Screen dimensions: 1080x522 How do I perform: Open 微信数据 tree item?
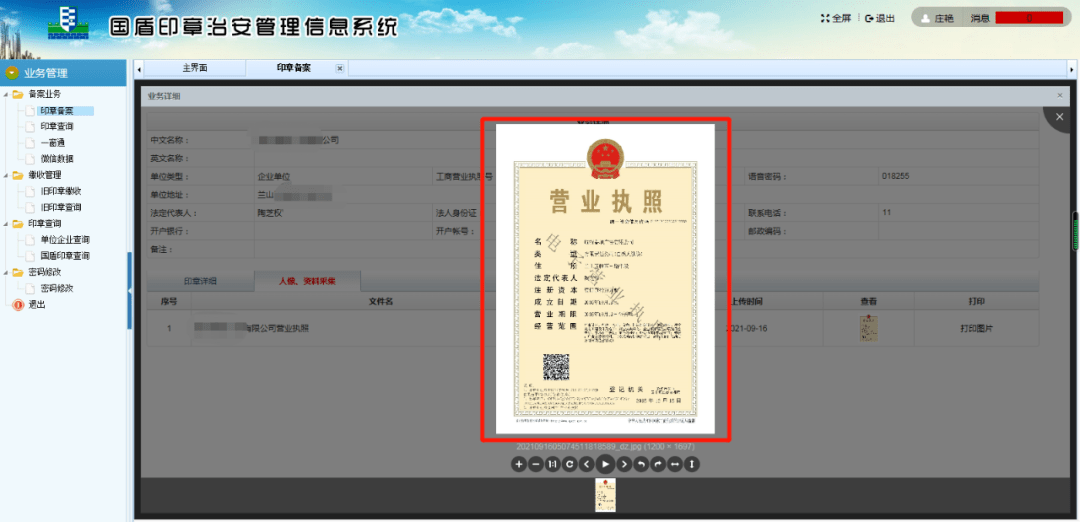click(x=56, y=159)
